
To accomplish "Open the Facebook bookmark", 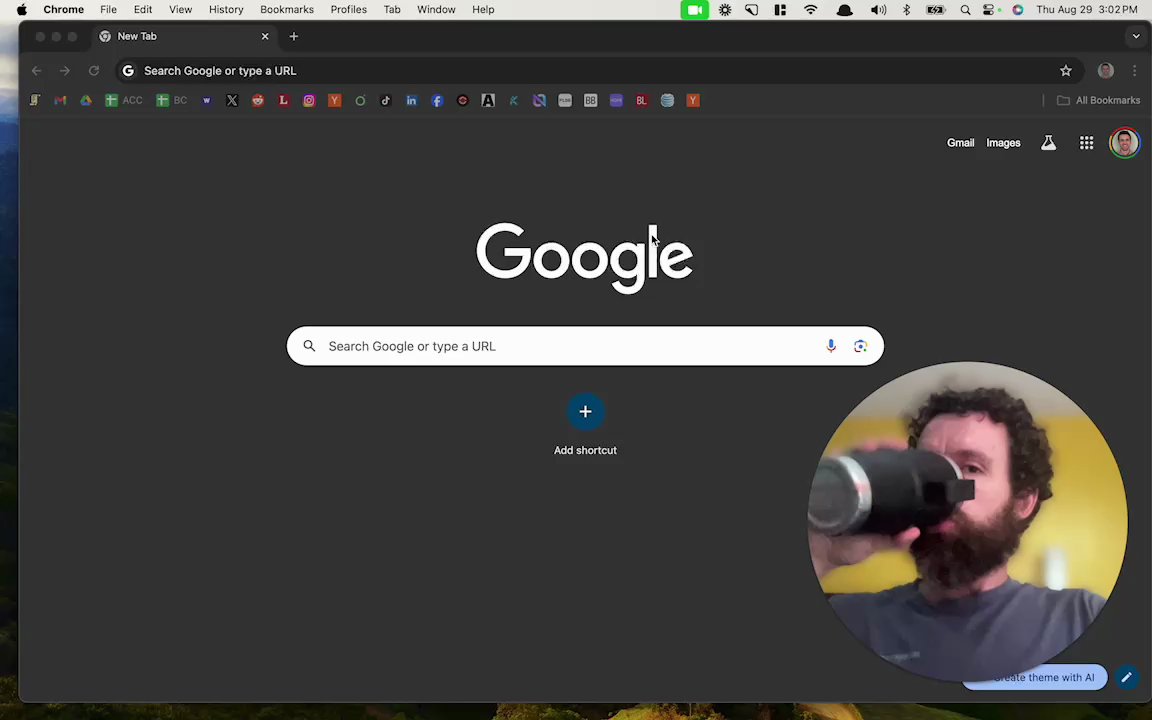I will click(x=437, y=101).
